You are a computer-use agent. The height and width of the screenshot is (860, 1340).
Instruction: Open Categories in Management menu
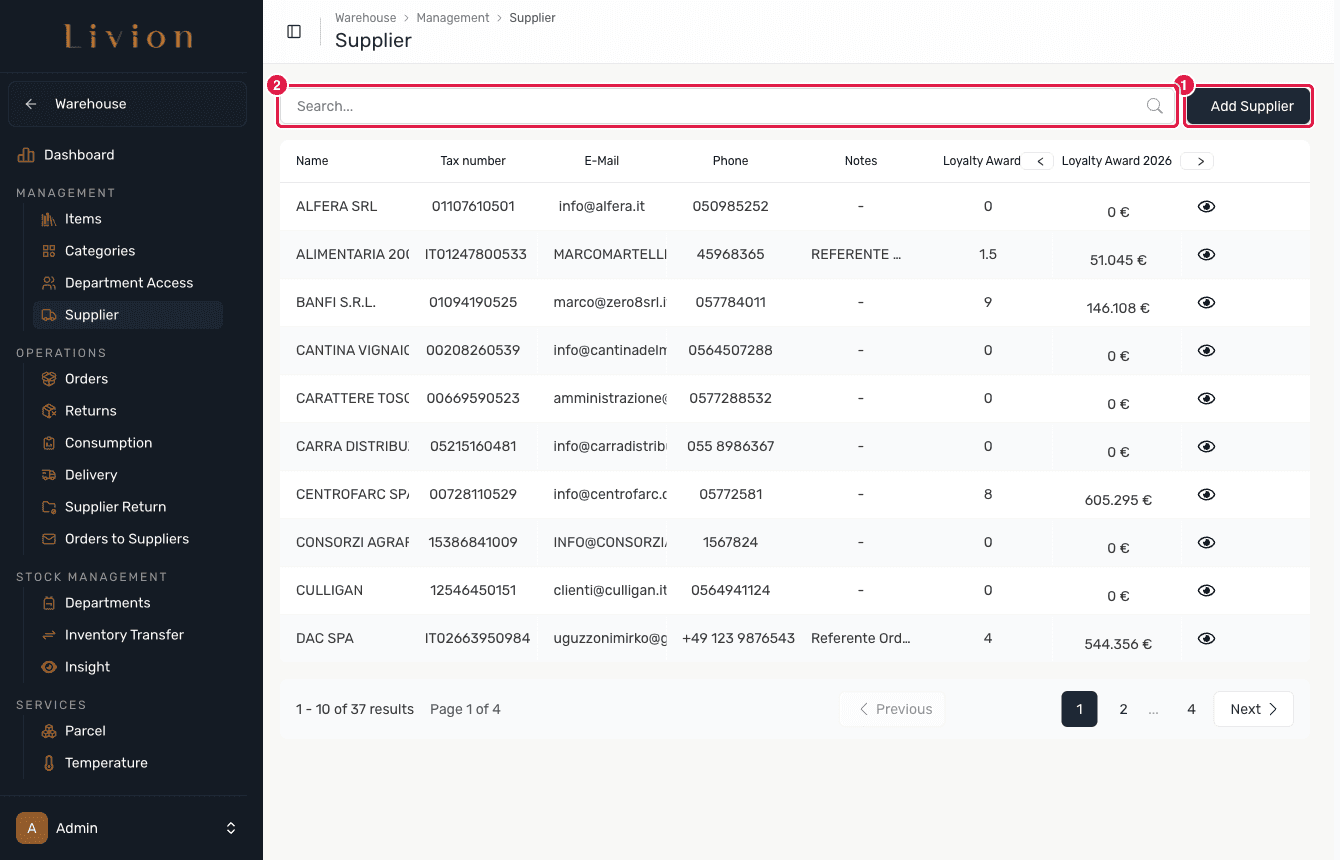(x=100, y=251)
